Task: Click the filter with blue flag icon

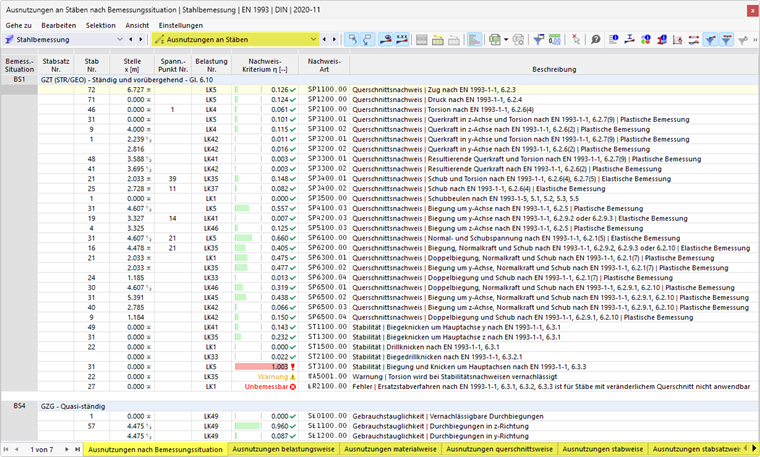Action: tap(538, 40)
